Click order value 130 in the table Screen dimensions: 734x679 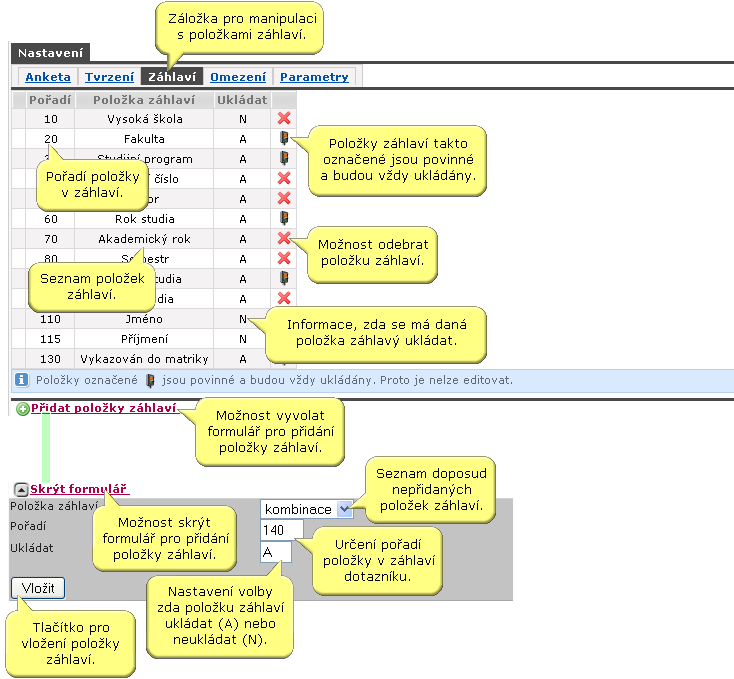(x=50, y=359)
